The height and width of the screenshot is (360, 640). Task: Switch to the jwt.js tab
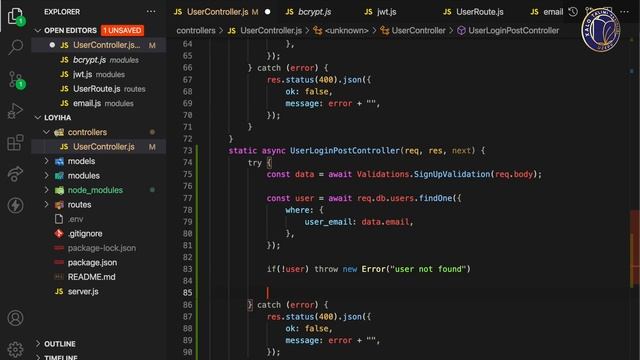(x=386, y=12)
